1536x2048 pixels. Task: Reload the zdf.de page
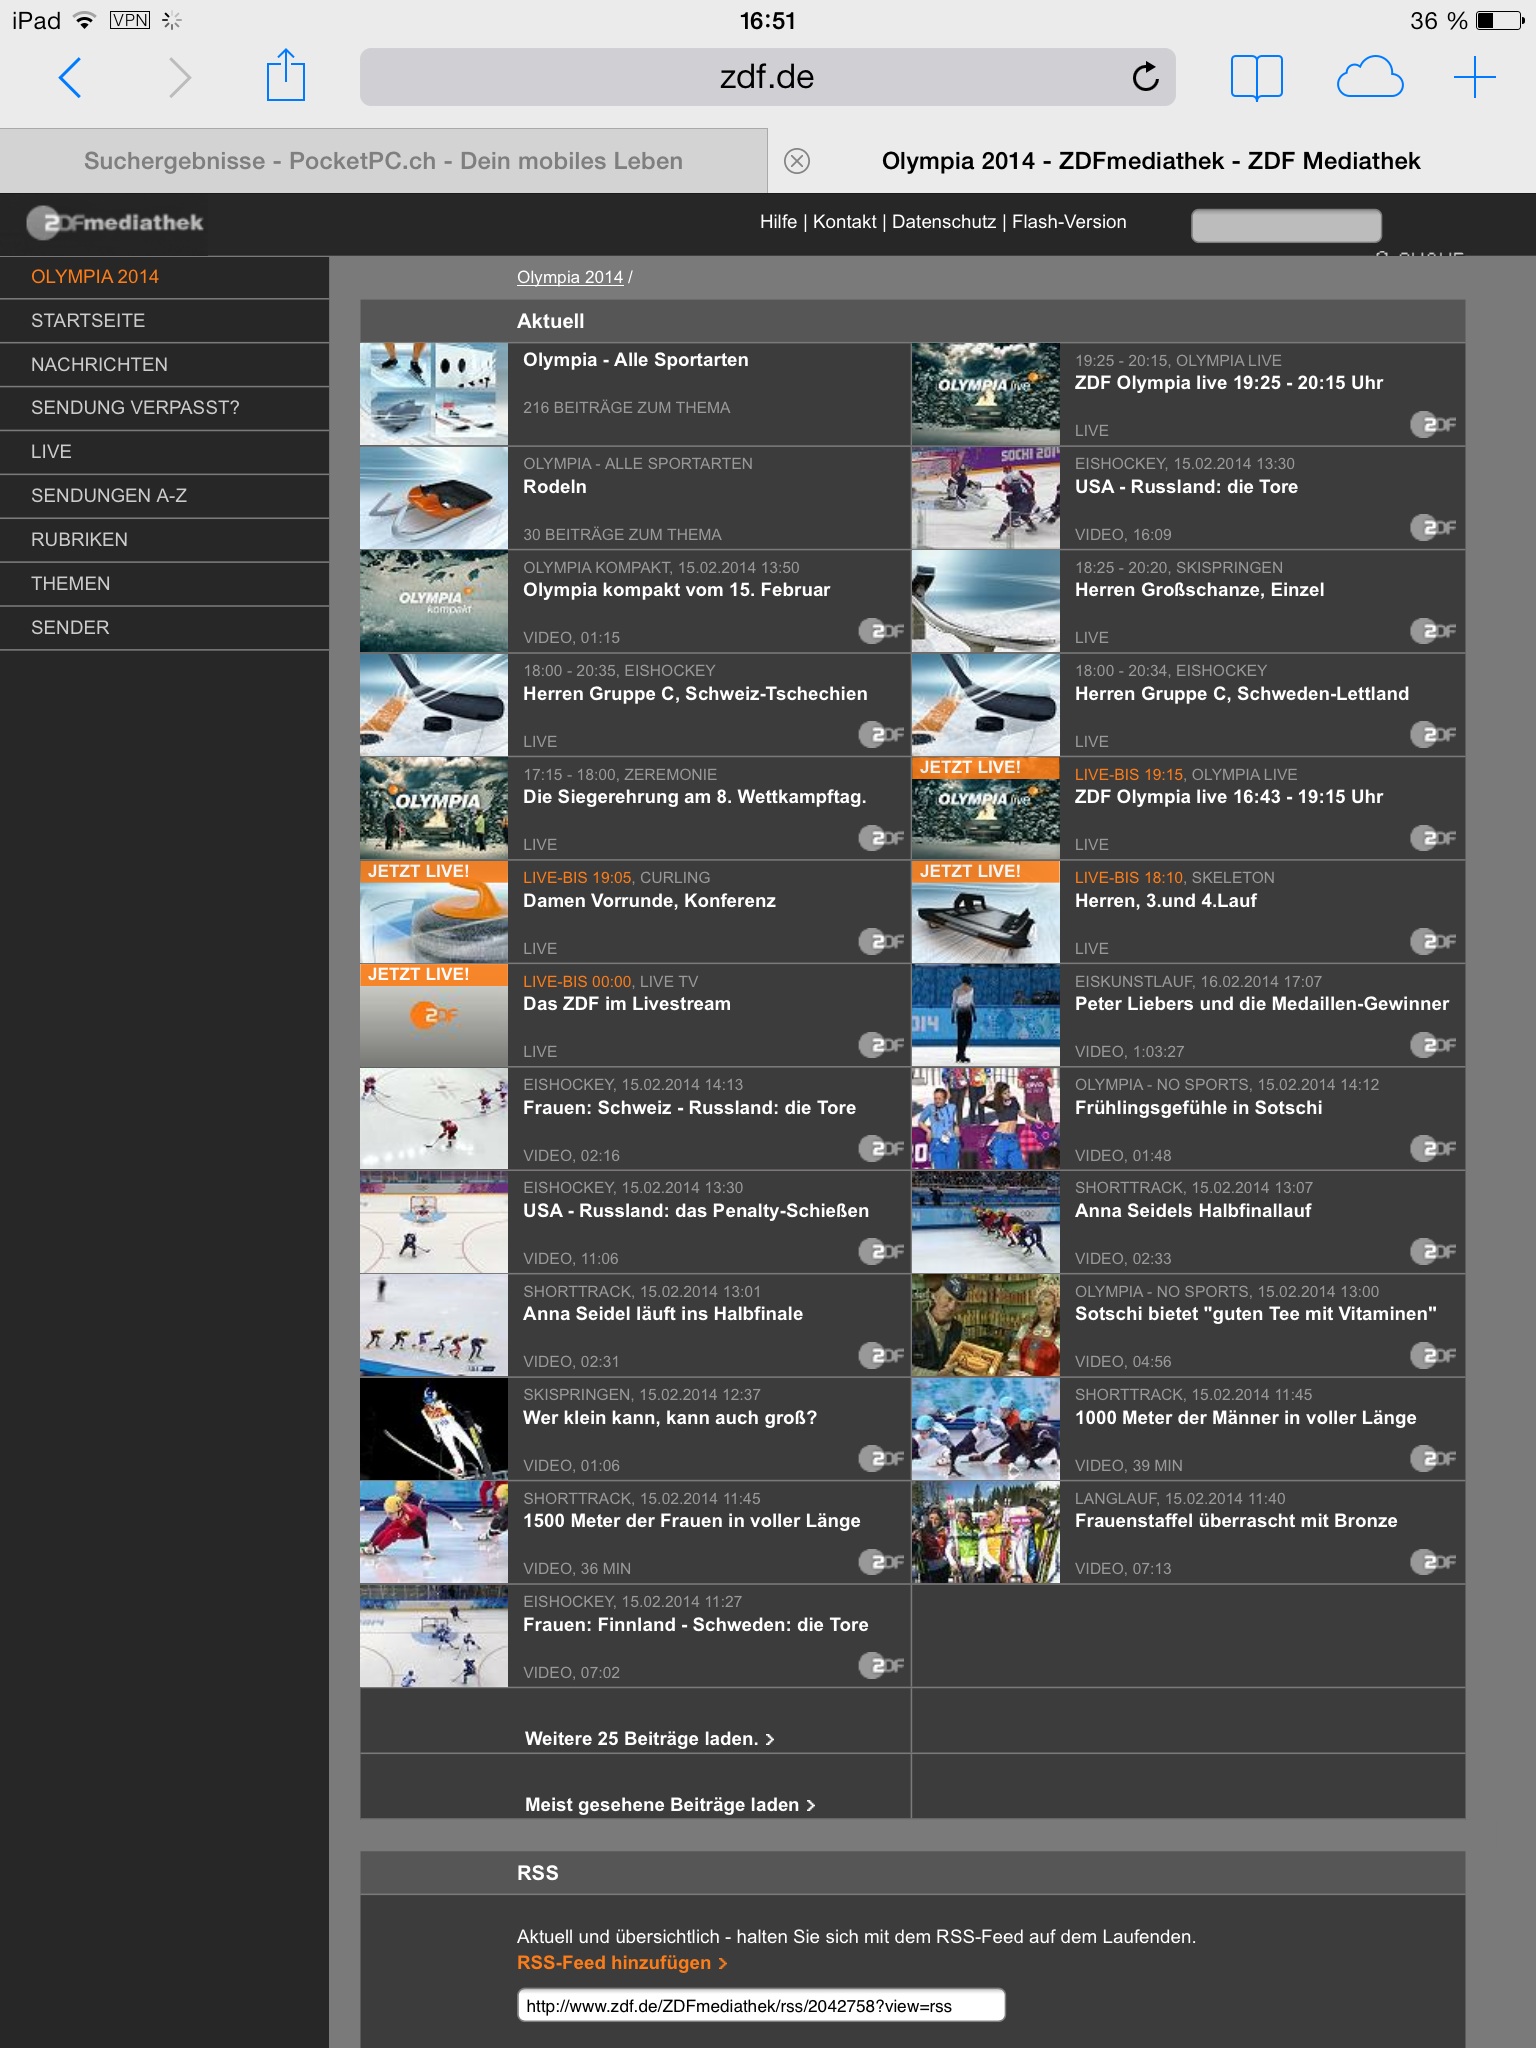coord(1146,76)
